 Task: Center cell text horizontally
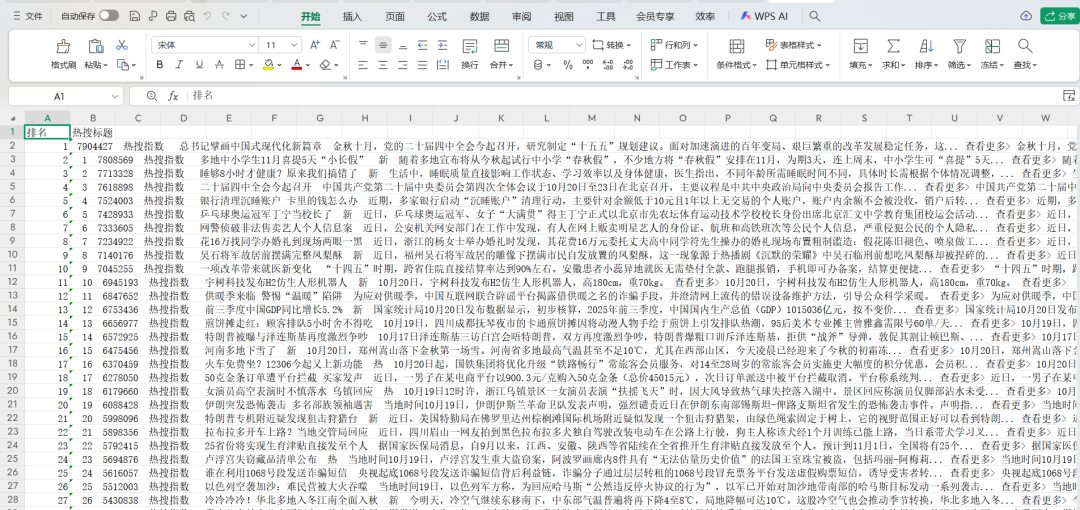[384, 65]
